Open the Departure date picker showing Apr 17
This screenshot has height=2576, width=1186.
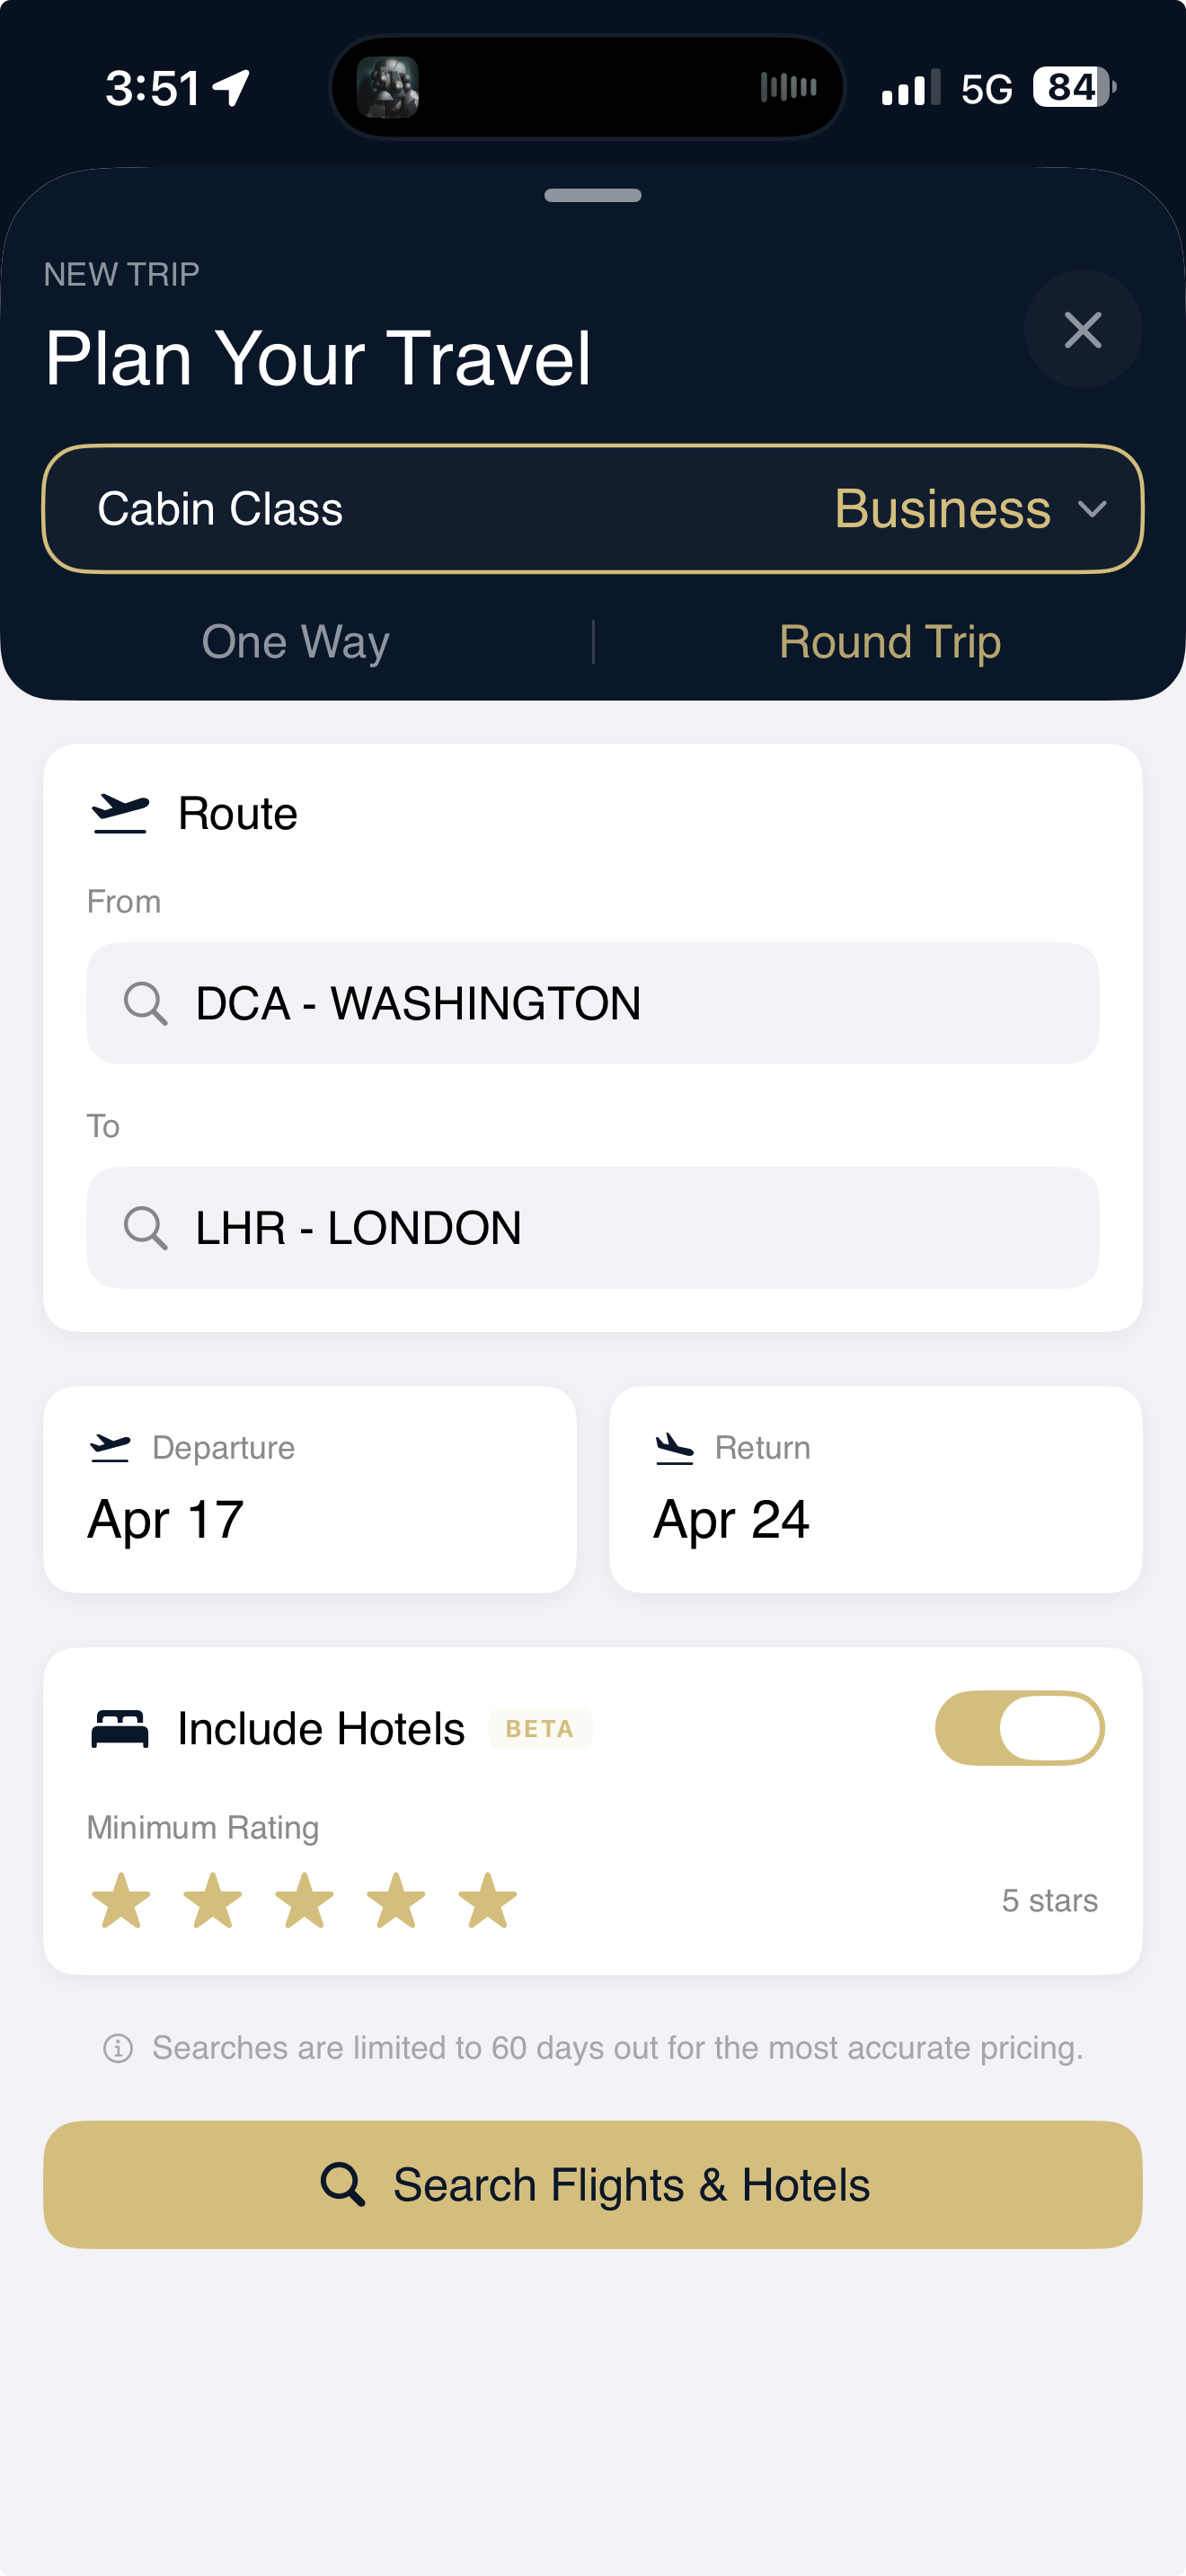point(309,1489)
